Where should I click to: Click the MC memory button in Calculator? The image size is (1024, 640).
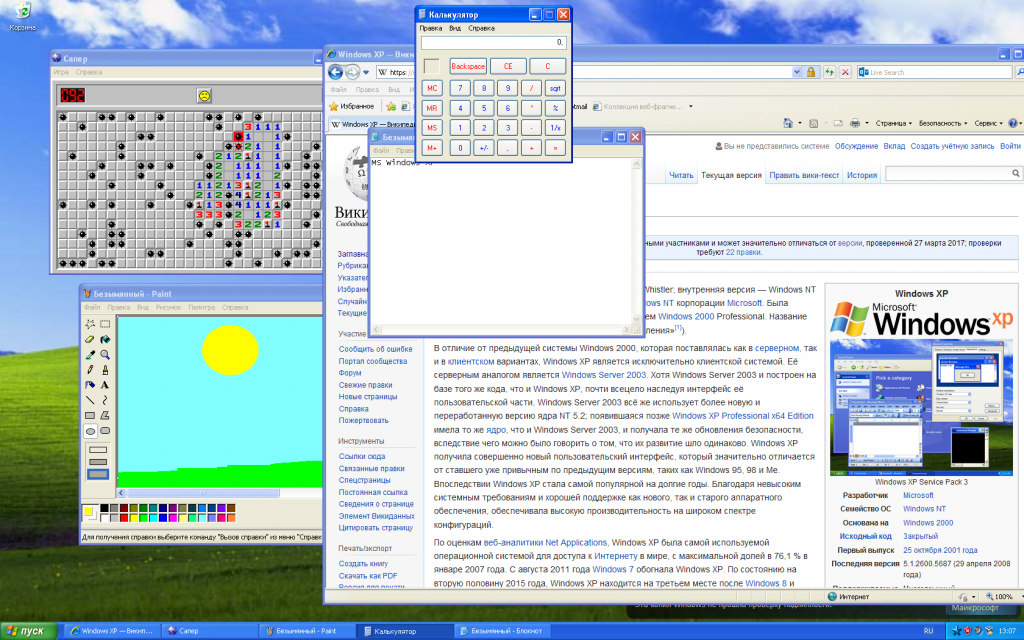coord(432,88)
